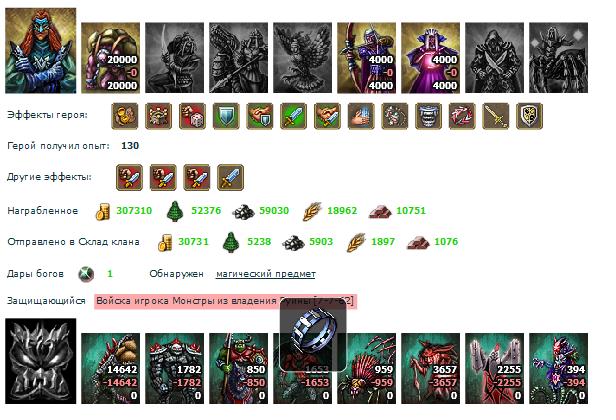Click the green sword hero effect icon

tap(294, 116)
